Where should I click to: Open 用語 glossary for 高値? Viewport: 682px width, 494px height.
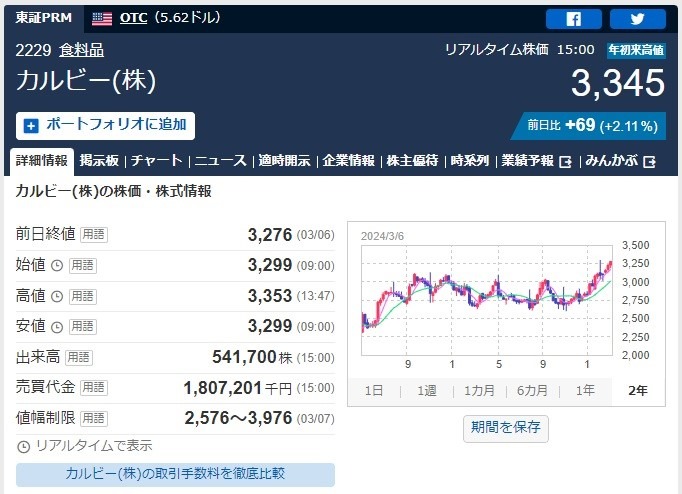(83, 297)
